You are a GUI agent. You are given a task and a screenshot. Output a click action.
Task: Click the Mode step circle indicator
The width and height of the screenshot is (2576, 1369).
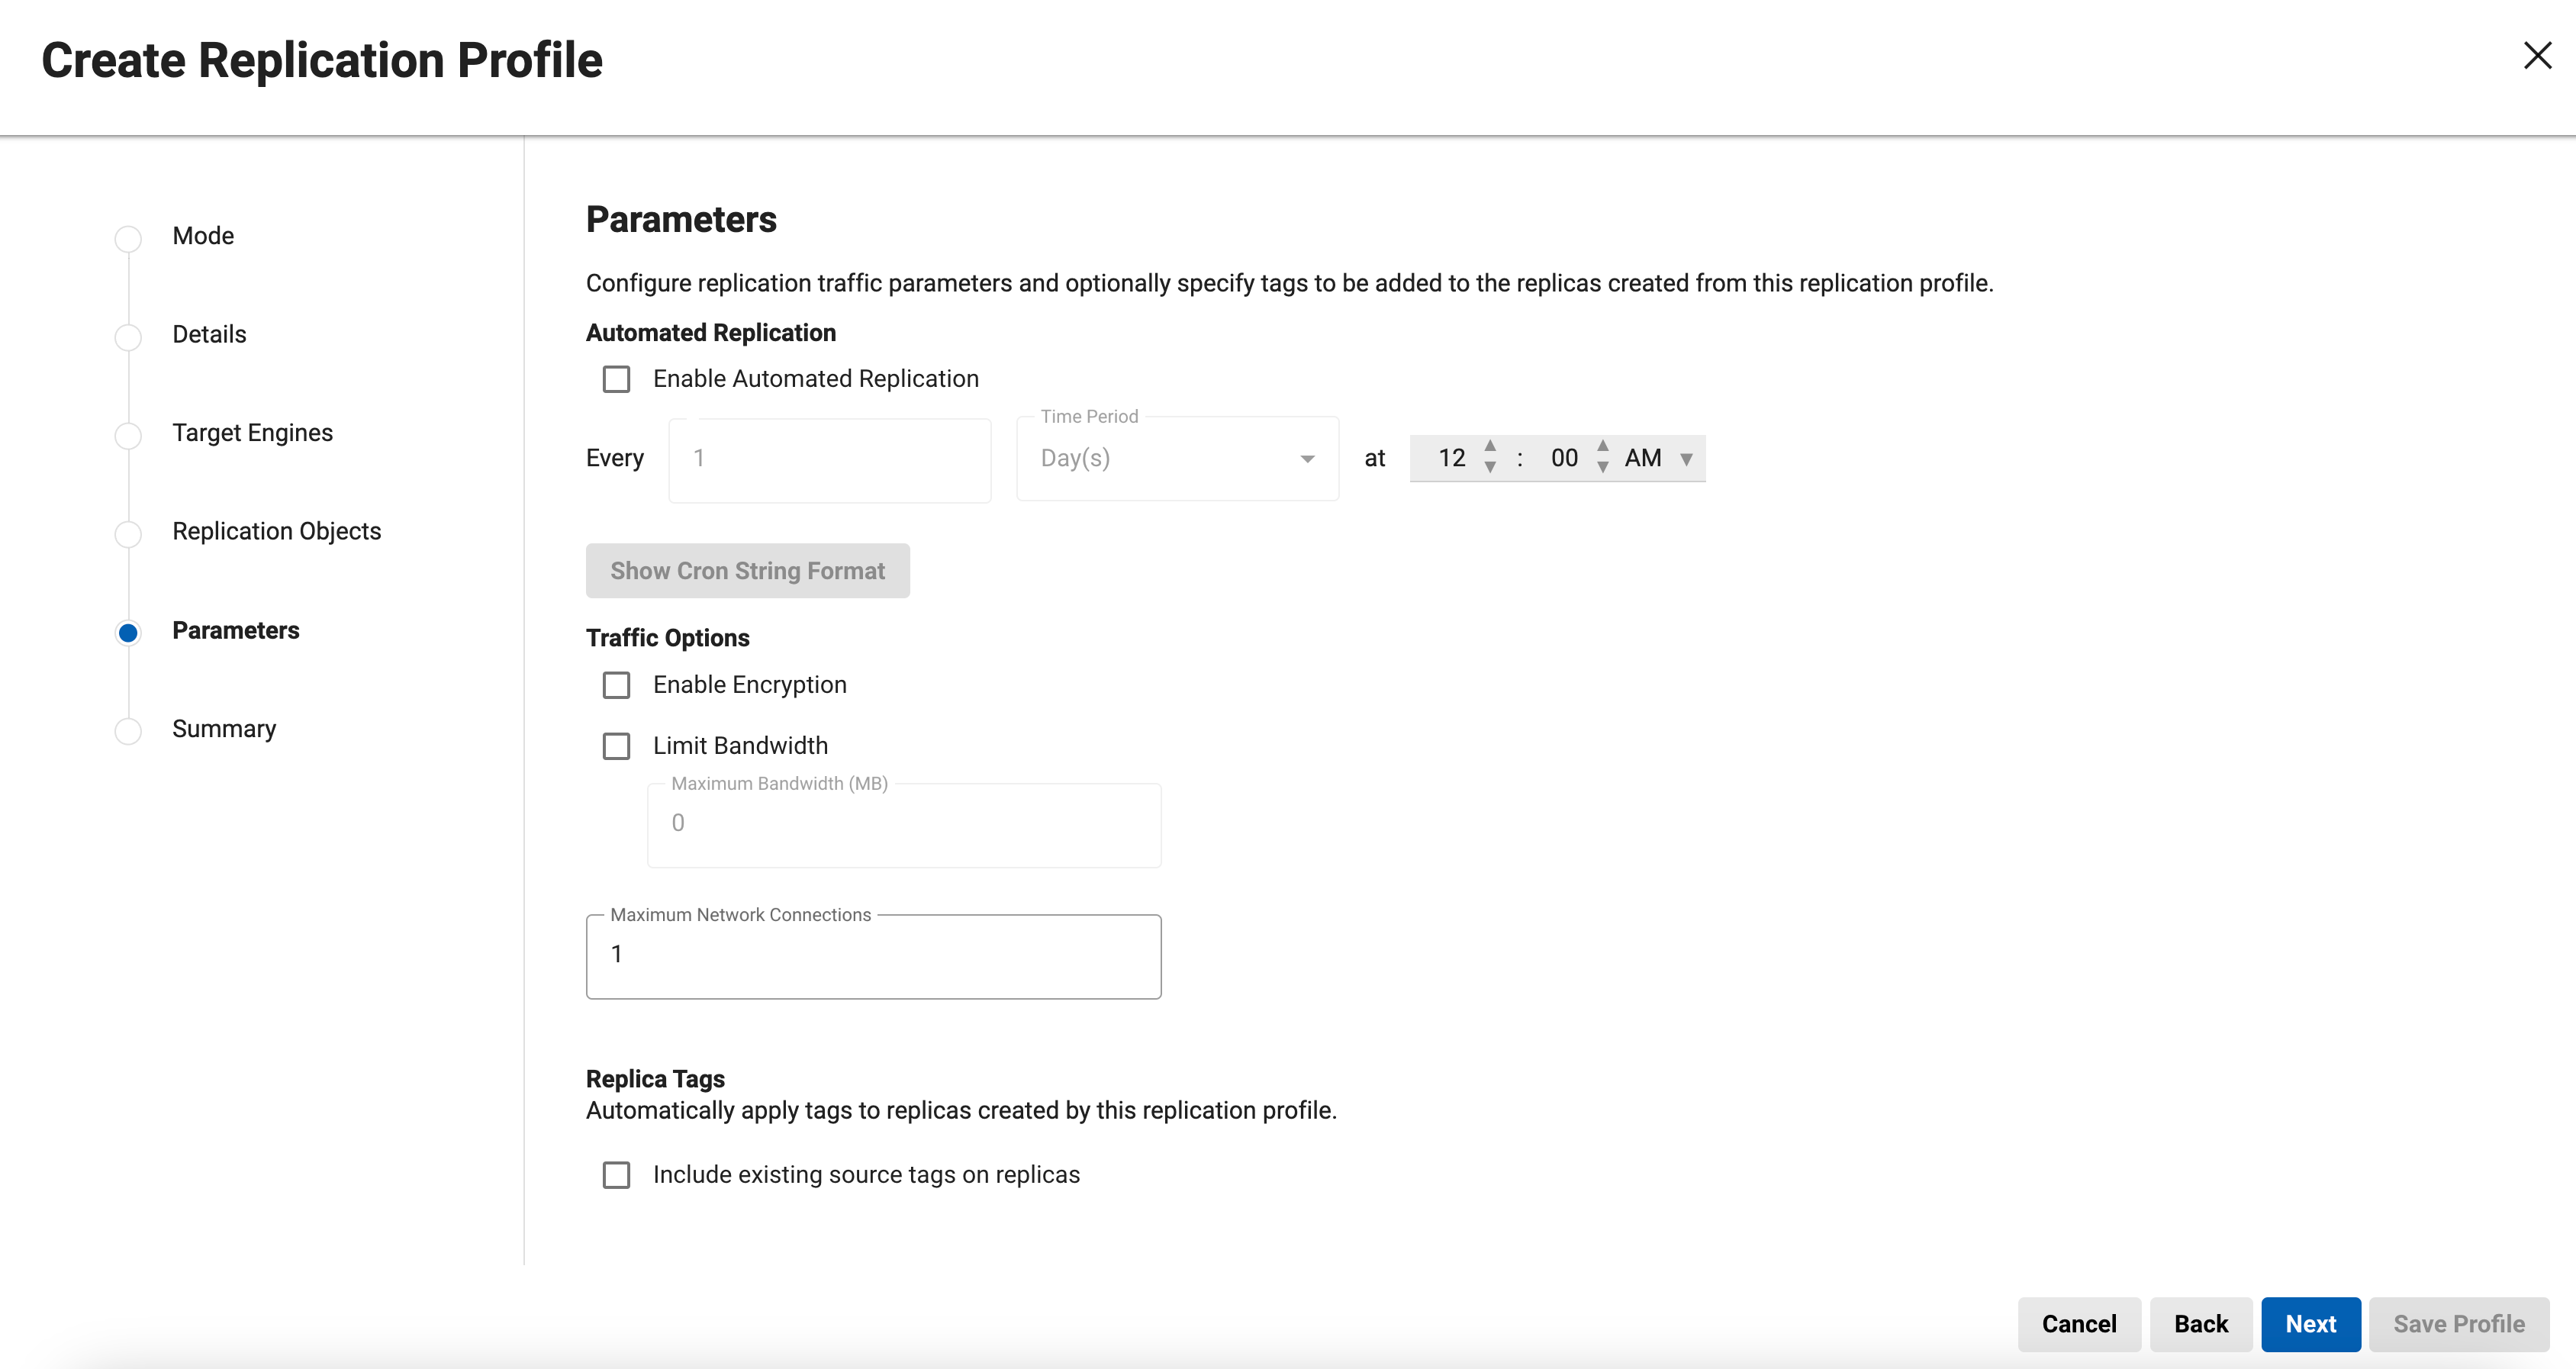(x=128, y=238)
